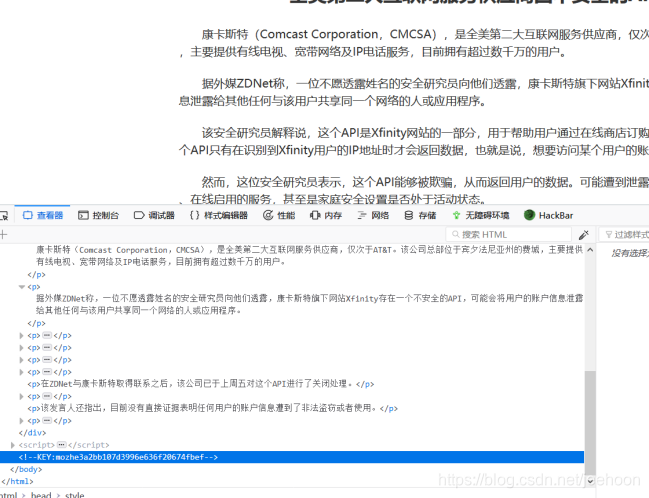Select the <p> line starting 该发言人还指出

pos(212,409)
